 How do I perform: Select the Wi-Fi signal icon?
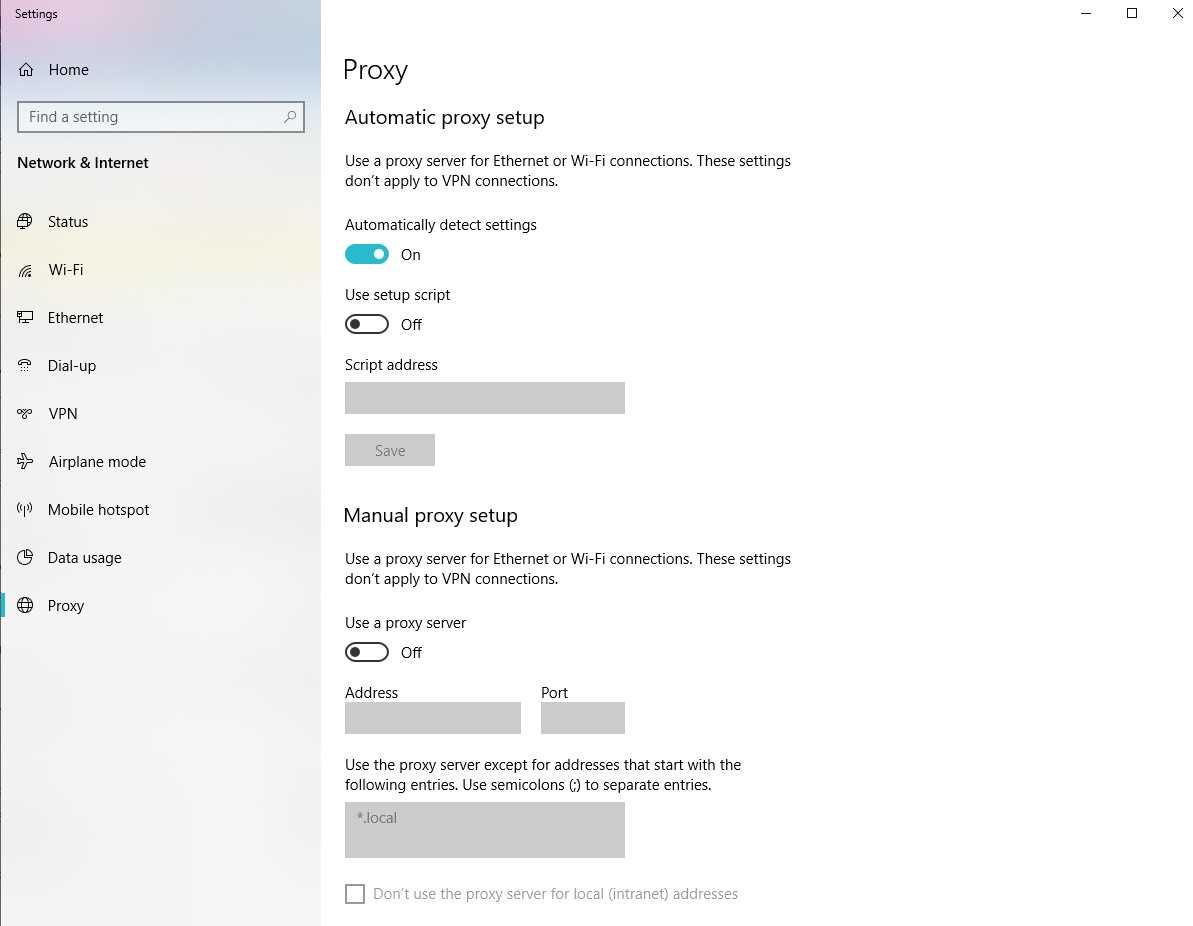25,270
